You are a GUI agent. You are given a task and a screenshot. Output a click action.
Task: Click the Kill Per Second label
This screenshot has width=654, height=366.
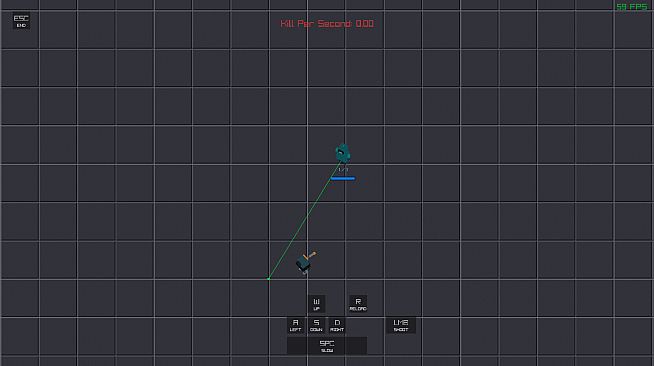316,24
